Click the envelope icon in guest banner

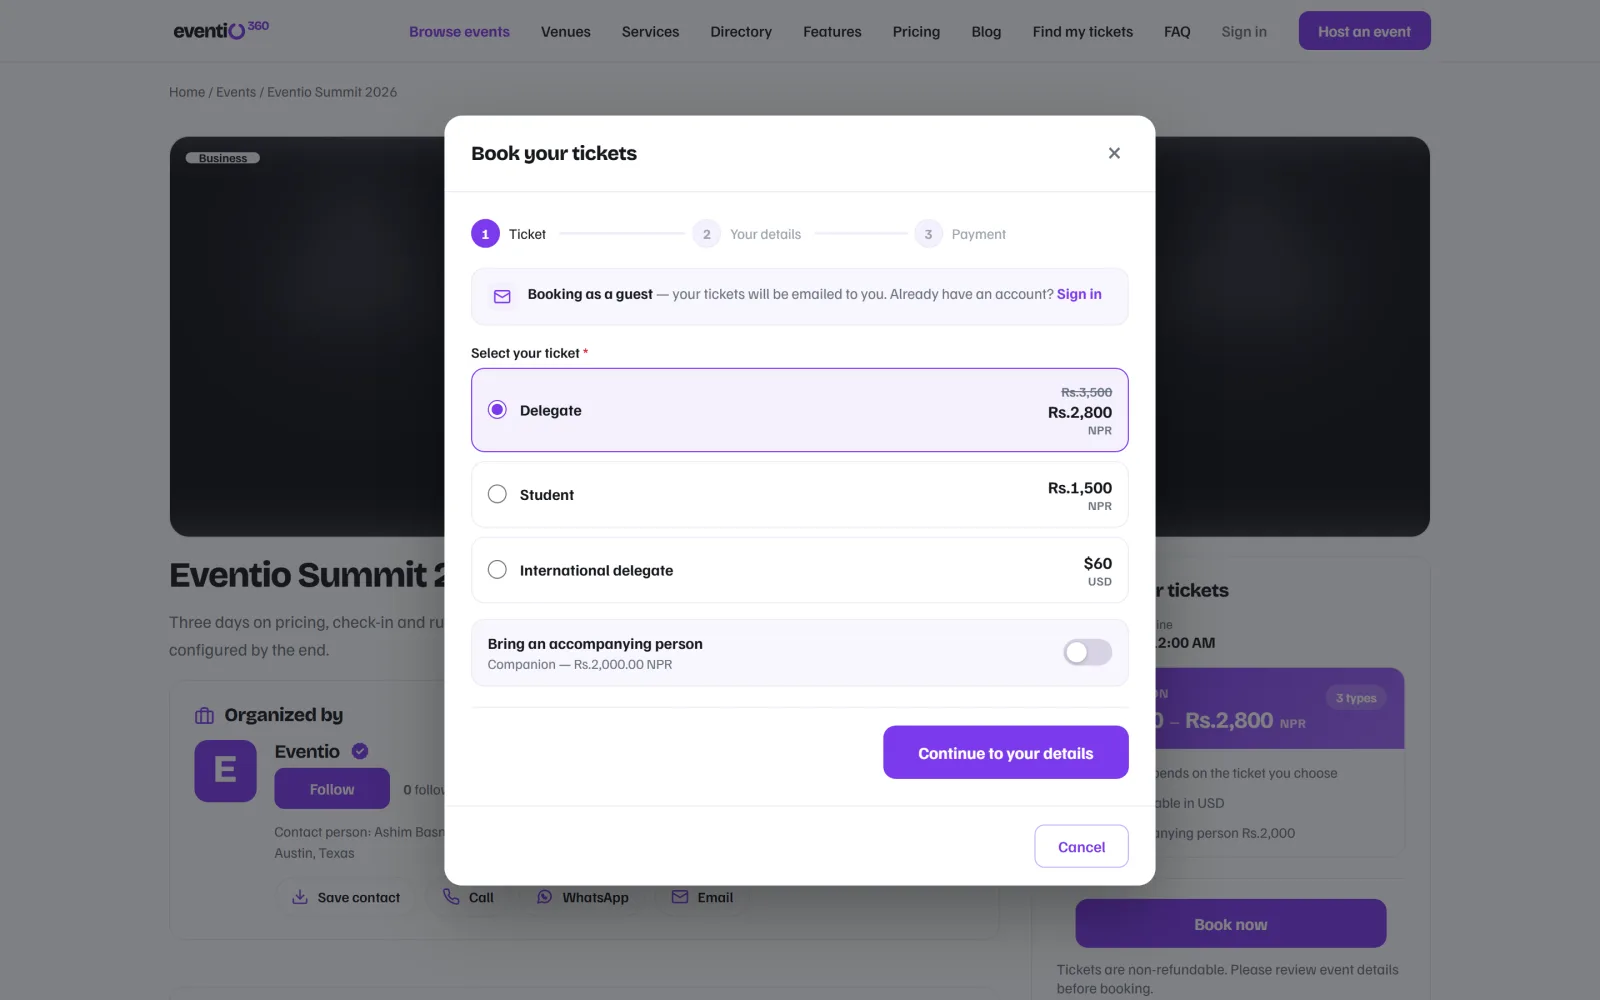point(502,296)
